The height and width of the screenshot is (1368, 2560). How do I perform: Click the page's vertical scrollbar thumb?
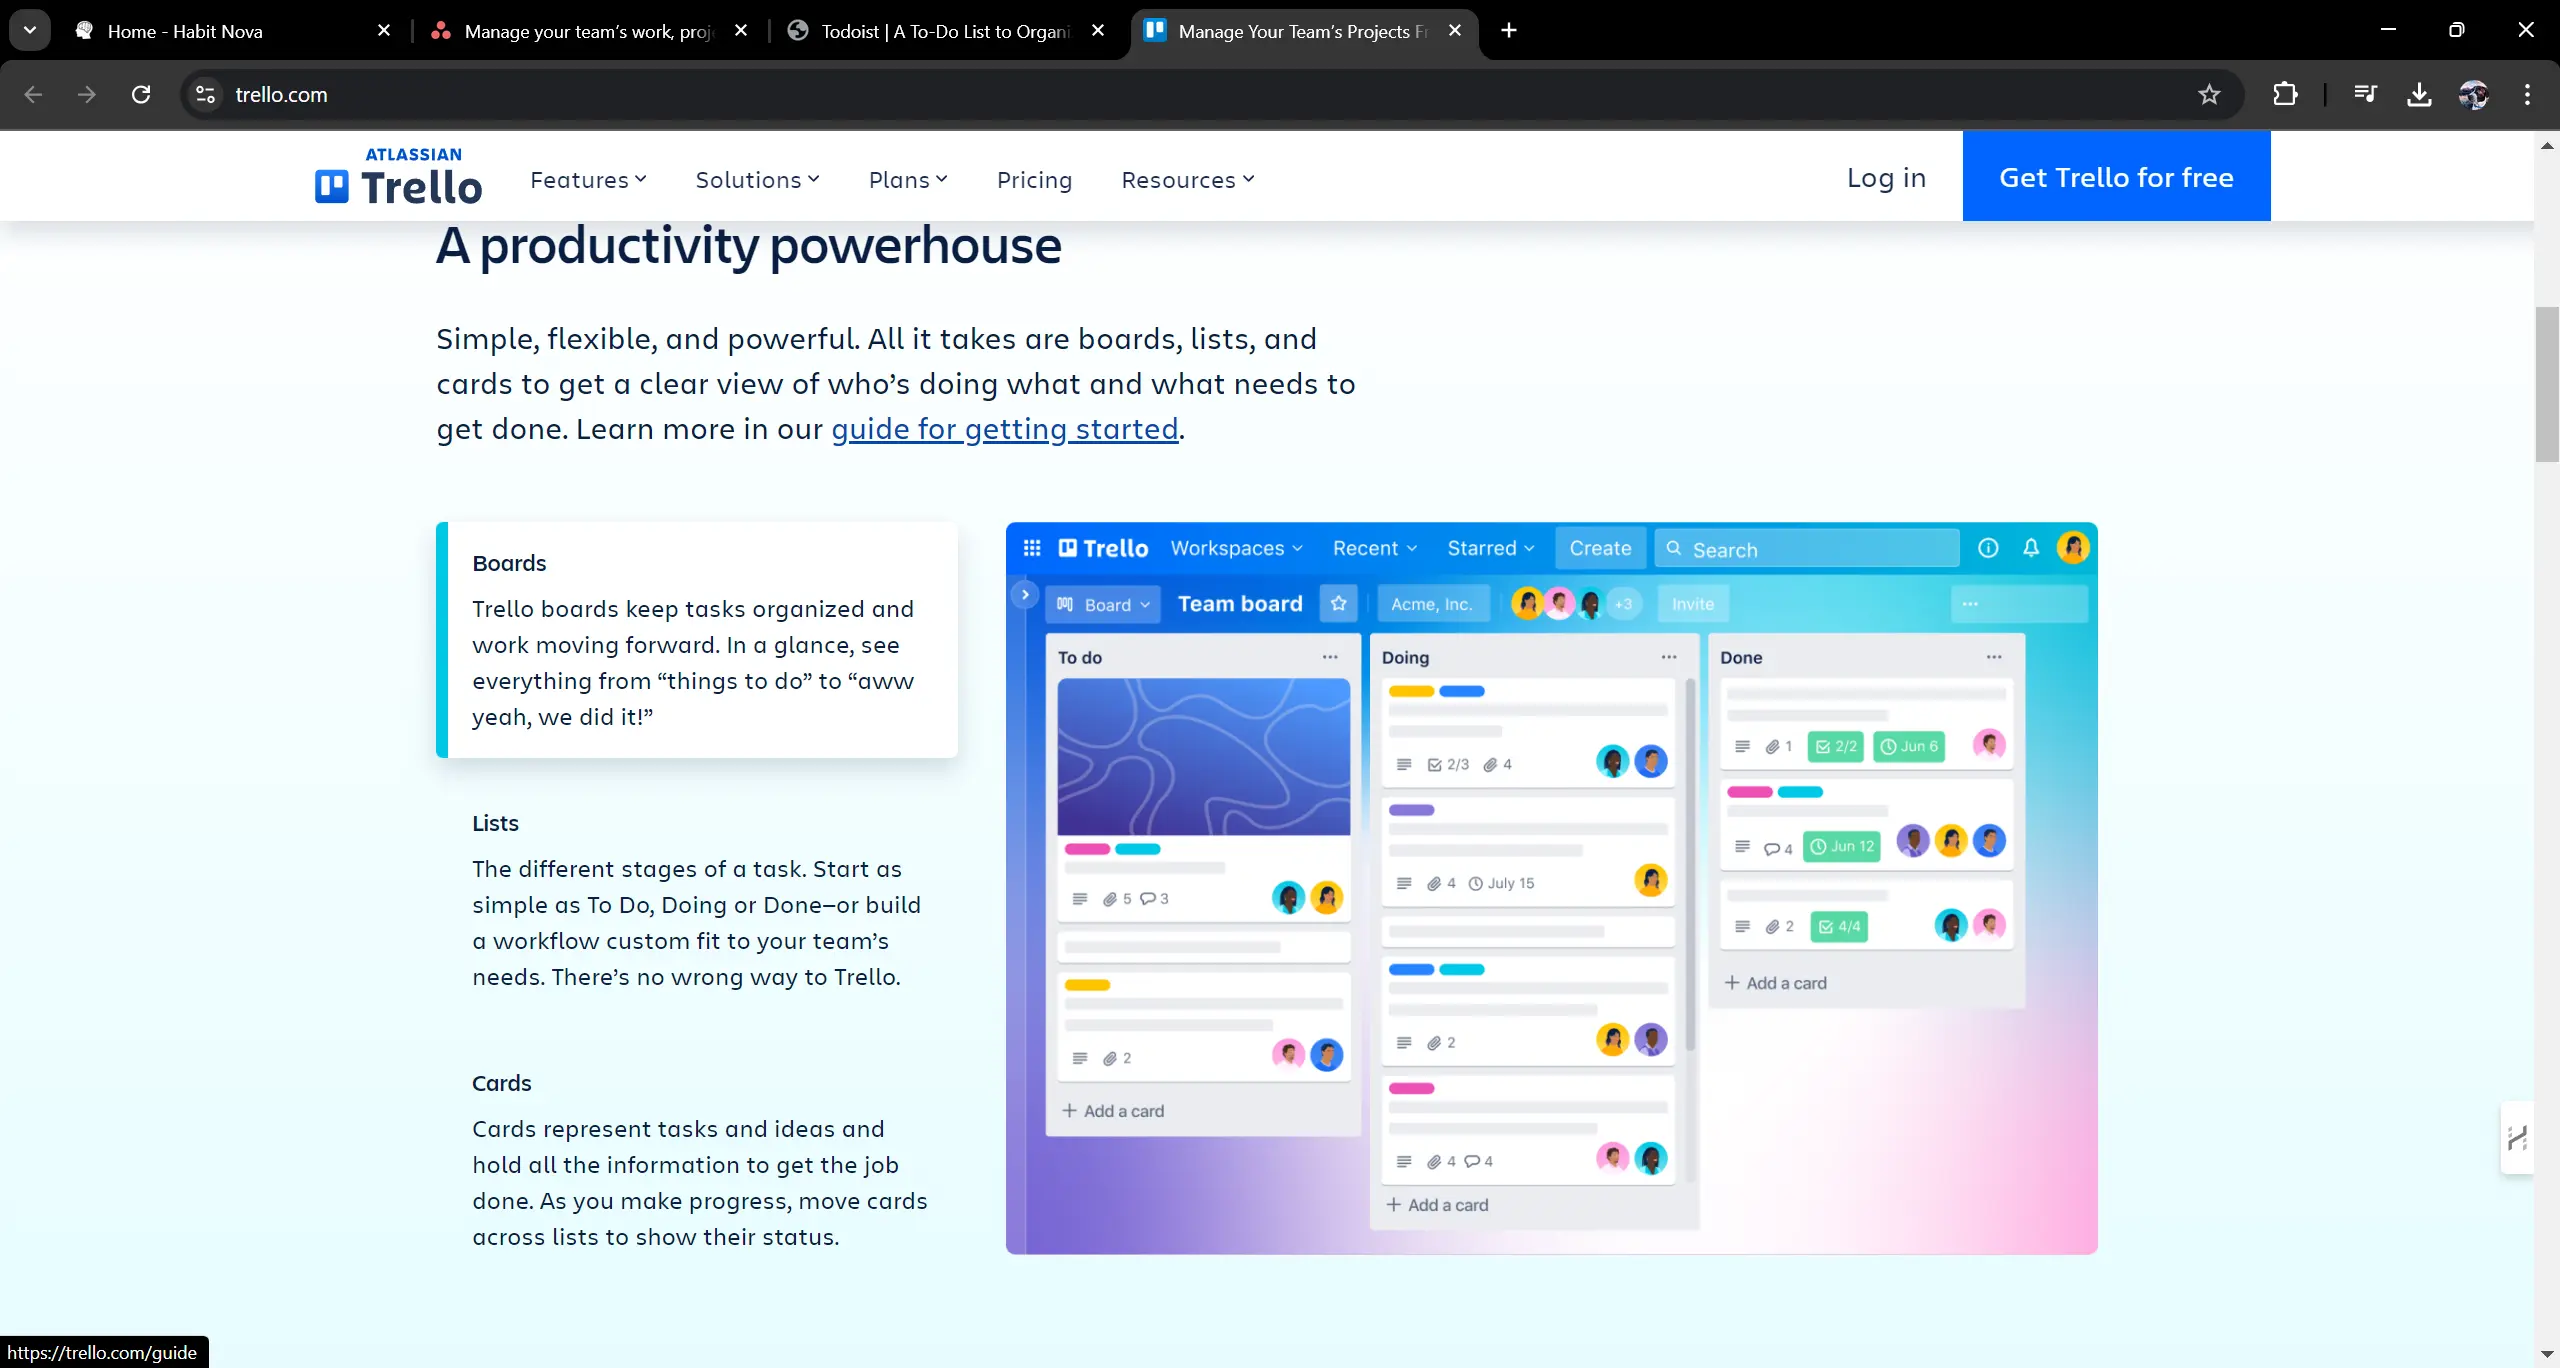coord(2547,385)
